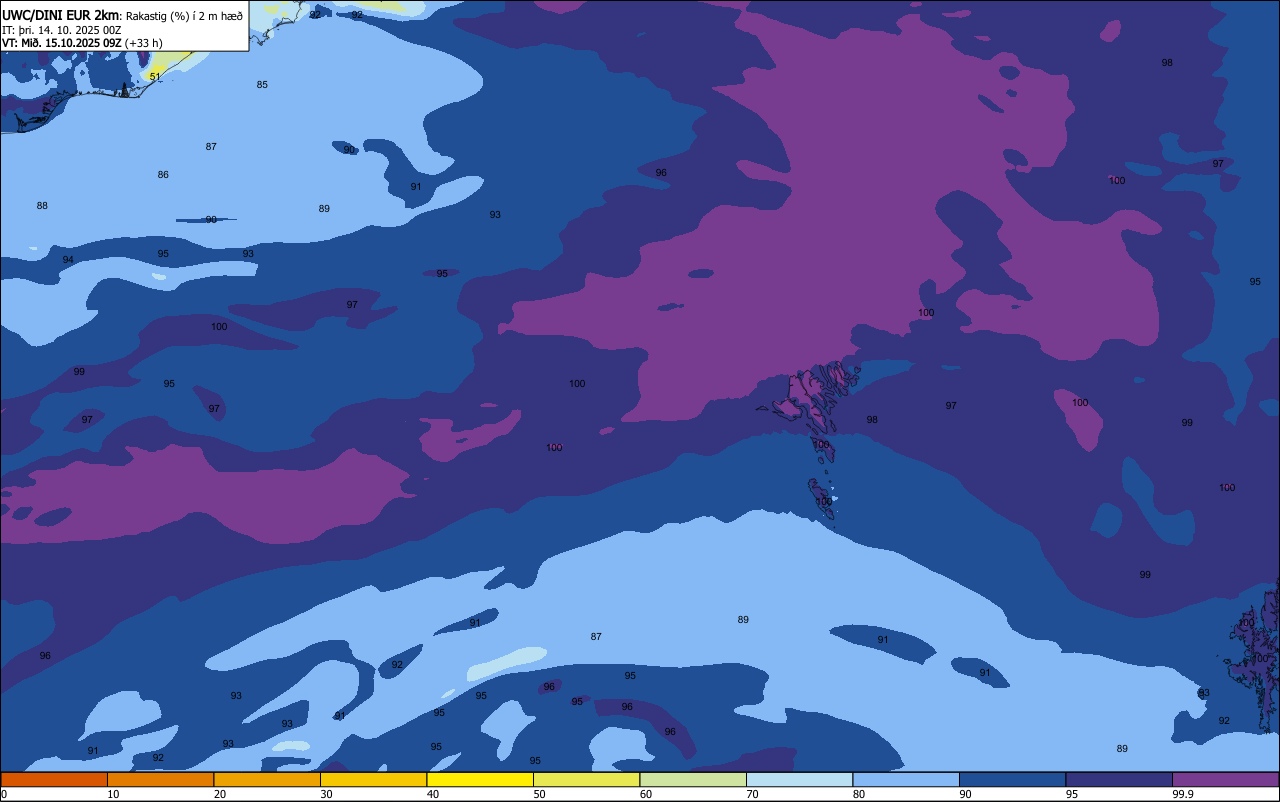Click the 'UWC/DINI EUR 2km' title text

tap(61, 15)
